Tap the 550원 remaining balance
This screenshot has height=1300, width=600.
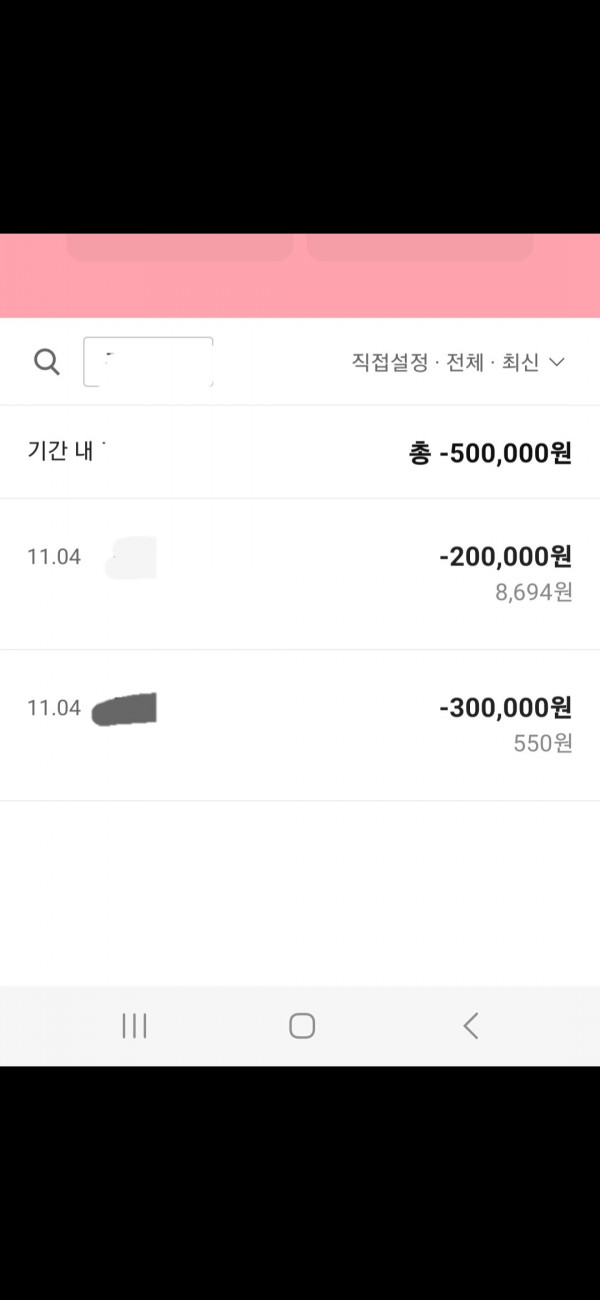click(x=543, y=743)
